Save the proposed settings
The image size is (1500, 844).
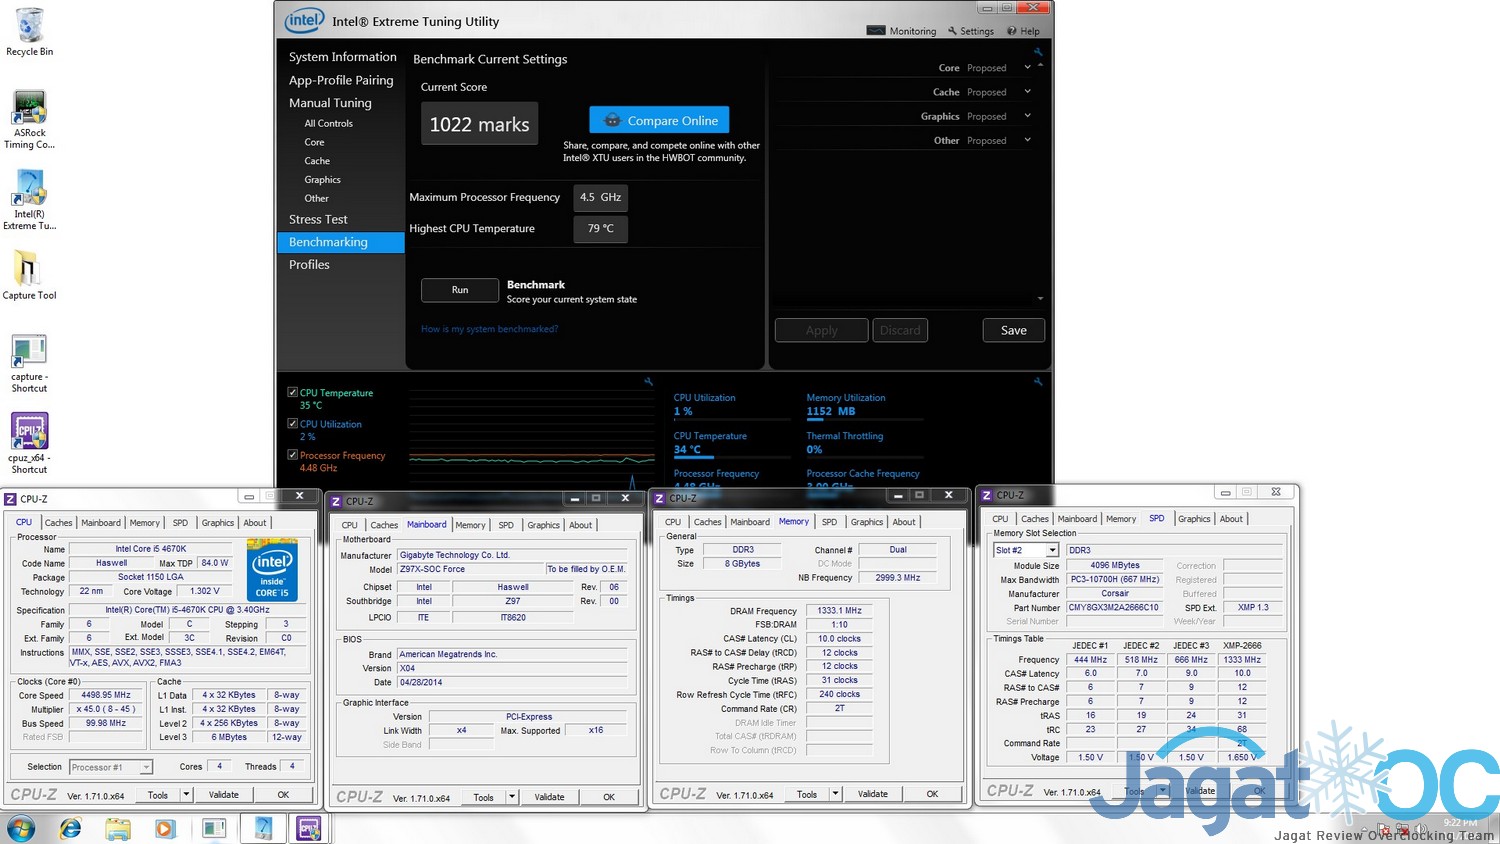[x=1014, y=330]
